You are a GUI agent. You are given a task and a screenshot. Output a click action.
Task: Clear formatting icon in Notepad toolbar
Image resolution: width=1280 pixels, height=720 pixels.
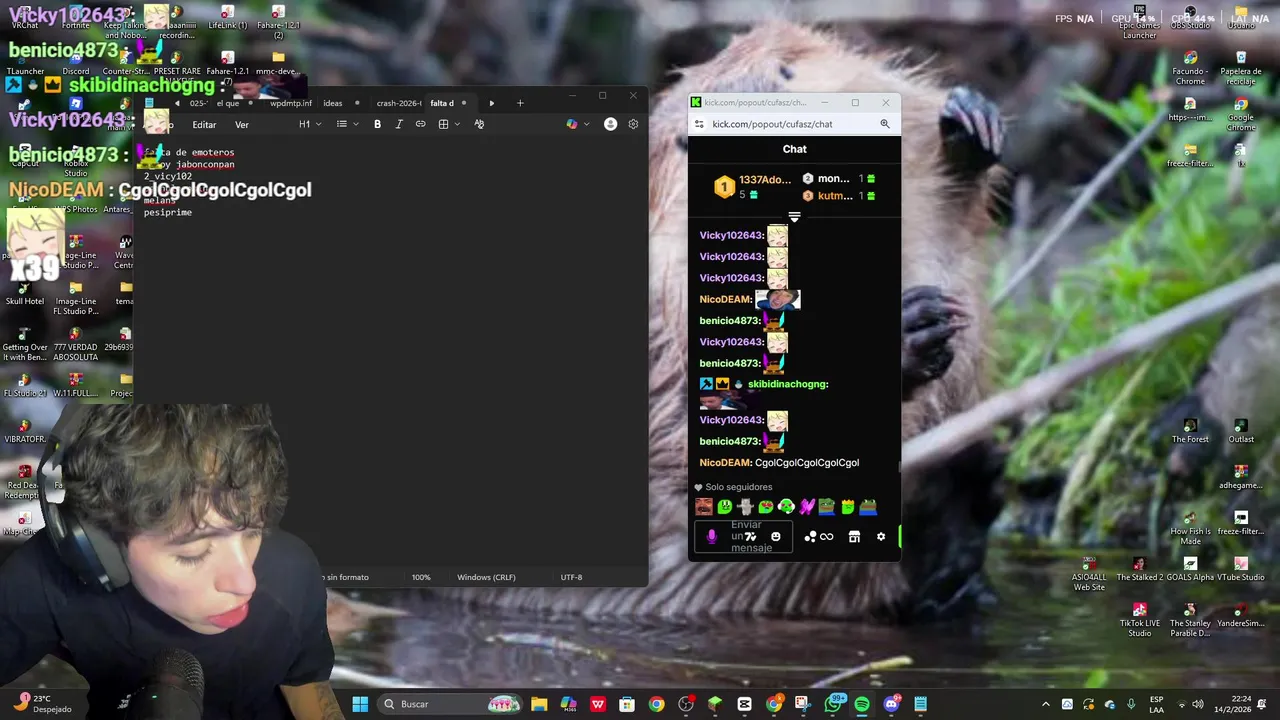[479, 124]
